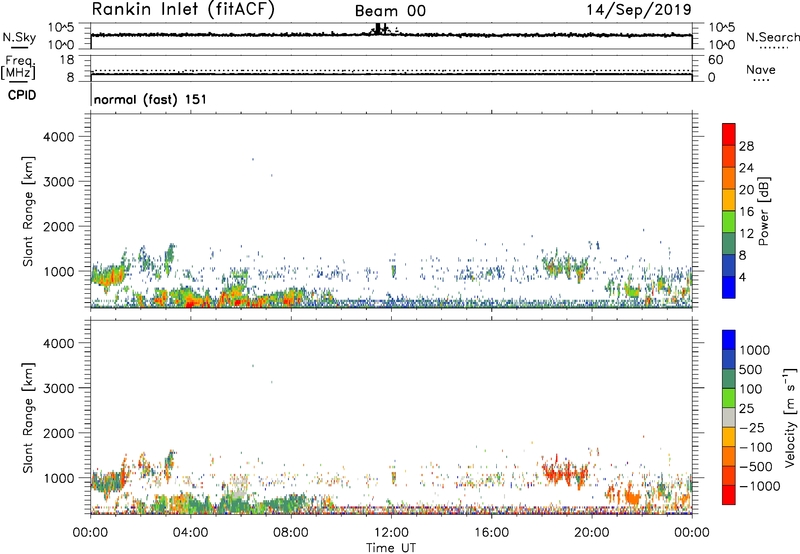The image size is (800, 554).
Task: Click the 'Rankin Inlet (fitACF)' title text
Action: [183, 10]
